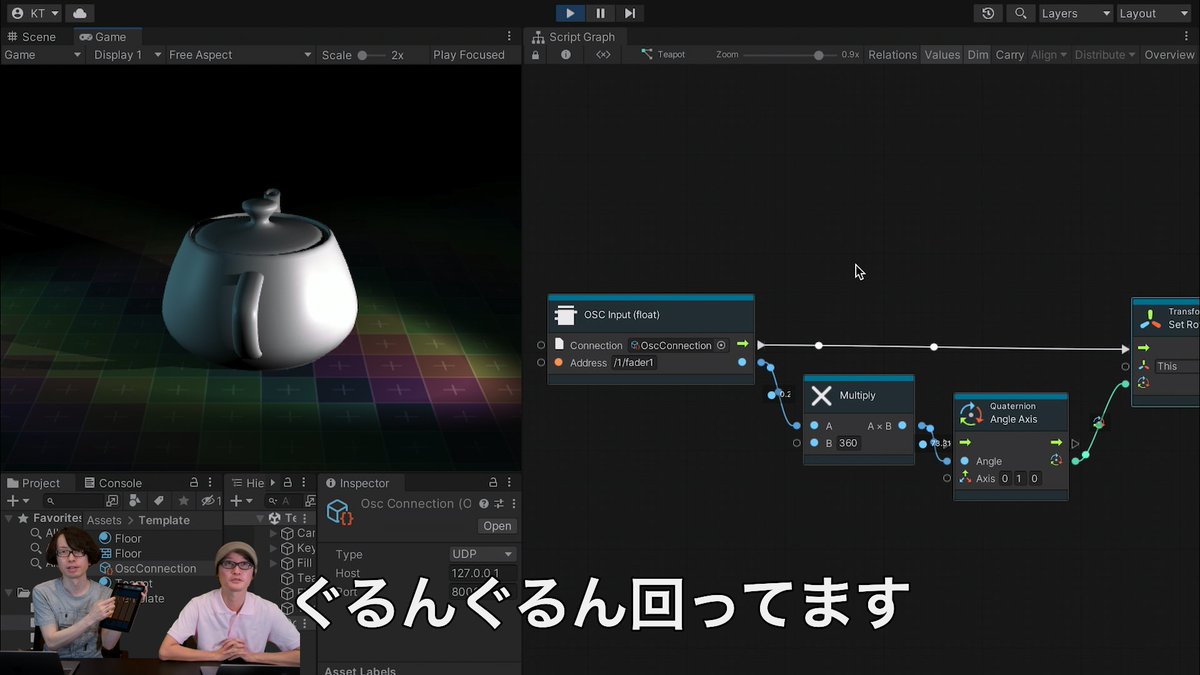Click the Assets breadcrumb link
1200x675 pixels.
pos(104,521)
